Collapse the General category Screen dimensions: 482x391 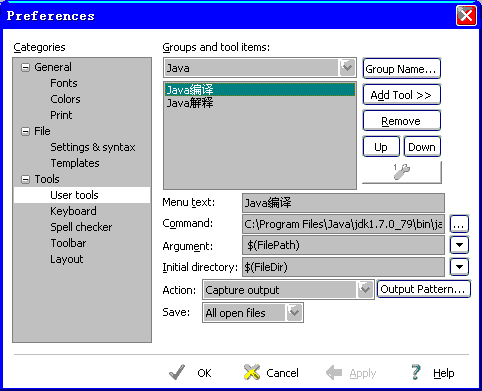[25, 68]
